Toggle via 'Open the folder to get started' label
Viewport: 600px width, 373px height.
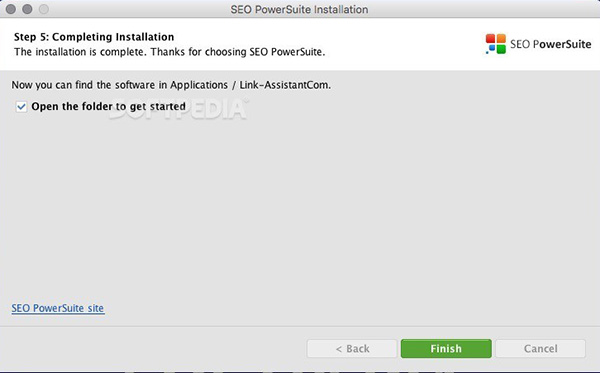108,106
